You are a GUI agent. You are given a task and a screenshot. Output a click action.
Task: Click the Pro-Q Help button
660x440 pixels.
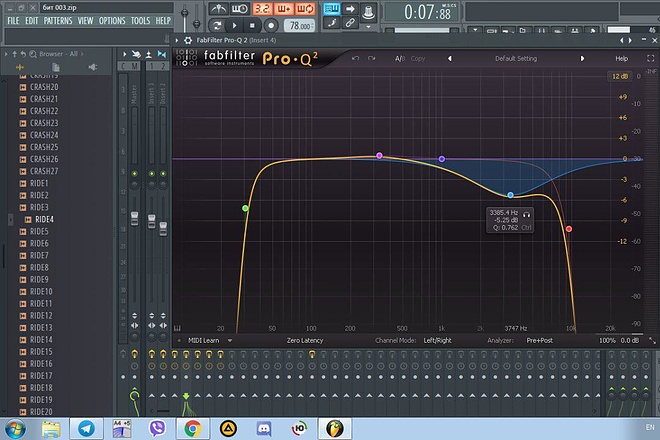pyautogui.click(x=621, y=59)
